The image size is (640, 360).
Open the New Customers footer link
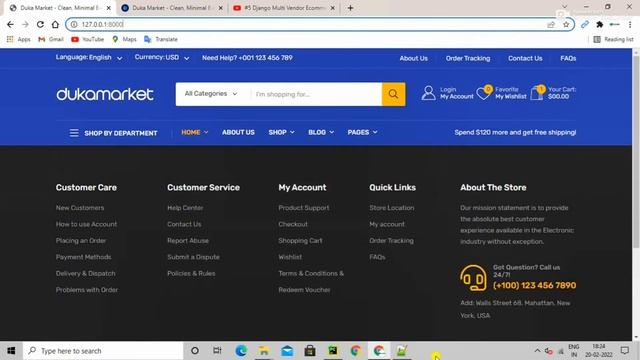pyautogui.click(x=80, y=208)
